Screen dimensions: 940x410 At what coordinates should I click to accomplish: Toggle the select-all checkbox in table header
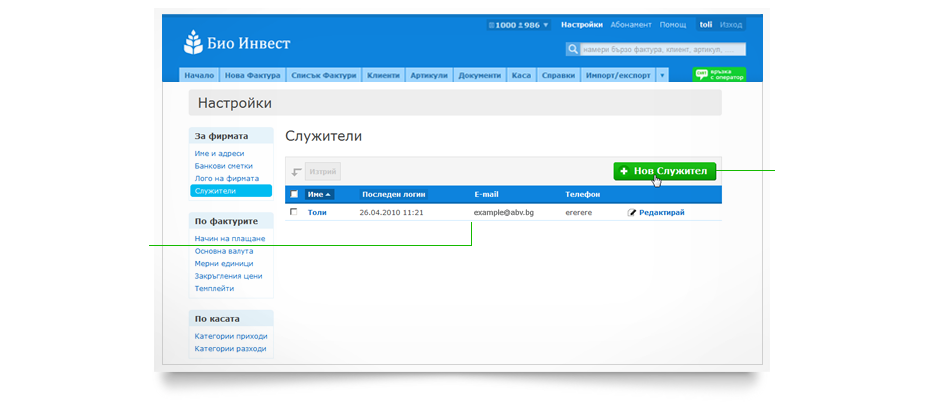tap(294, 194)
